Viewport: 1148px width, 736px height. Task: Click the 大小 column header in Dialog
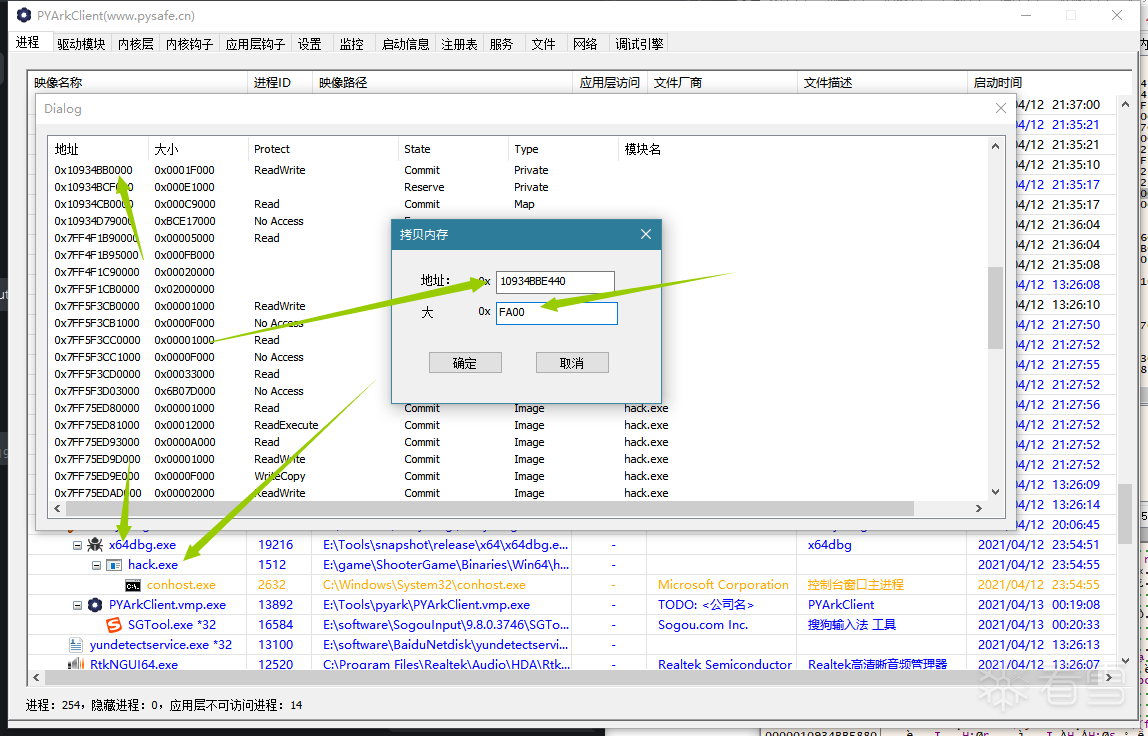pos(198,149)
